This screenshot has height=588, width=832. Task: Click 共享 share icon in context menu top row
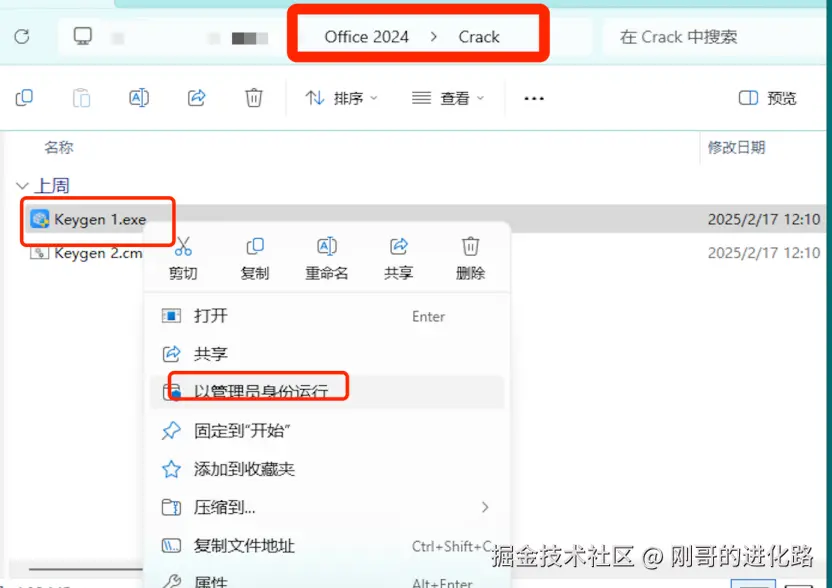[398, 258]
